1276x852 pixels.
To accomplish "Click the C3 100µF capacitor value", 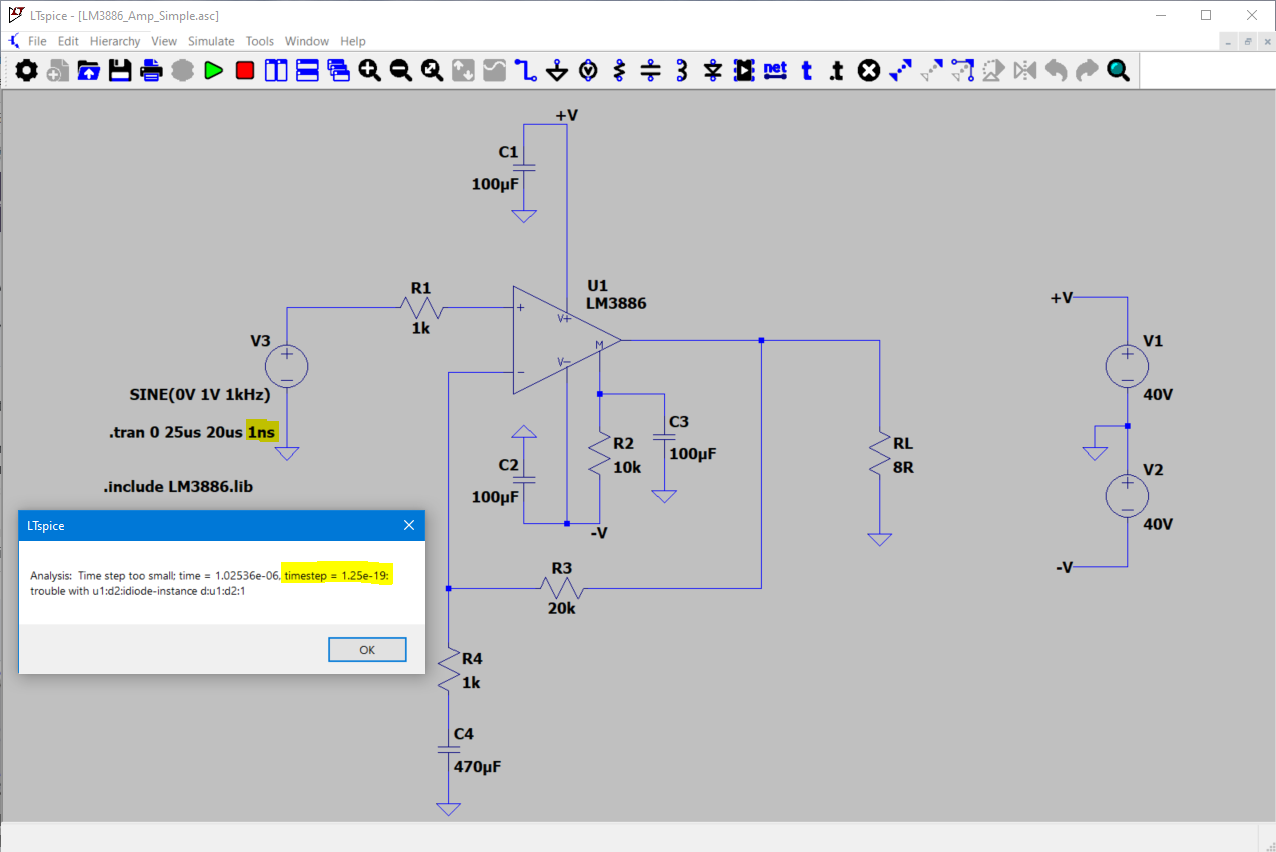I will pyautogui.click(x=693, y=453).
